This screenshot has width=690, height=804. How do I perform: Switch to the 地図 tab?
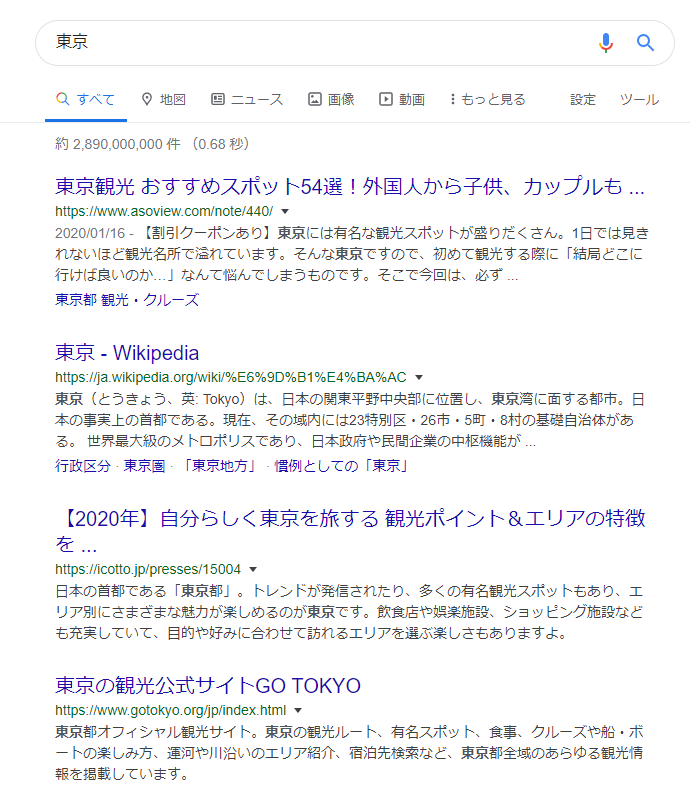tap(164, 99)
